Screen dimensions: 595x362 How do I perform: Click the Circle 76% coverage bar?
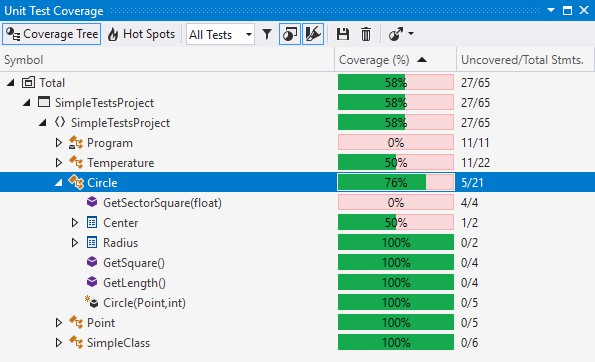pos(396,183)
